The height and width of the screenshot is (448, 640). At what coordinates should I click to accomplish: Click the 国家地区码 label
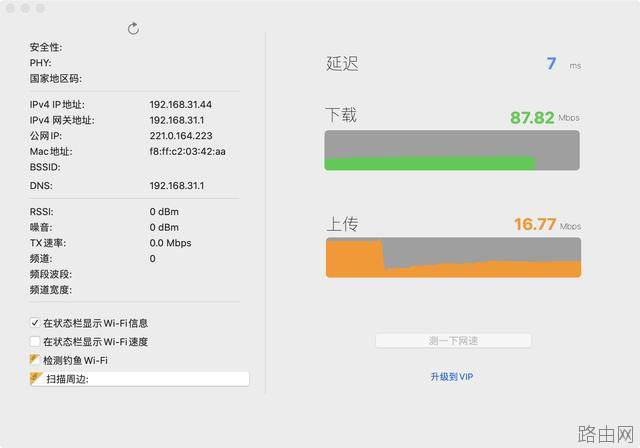click(56, 78)
